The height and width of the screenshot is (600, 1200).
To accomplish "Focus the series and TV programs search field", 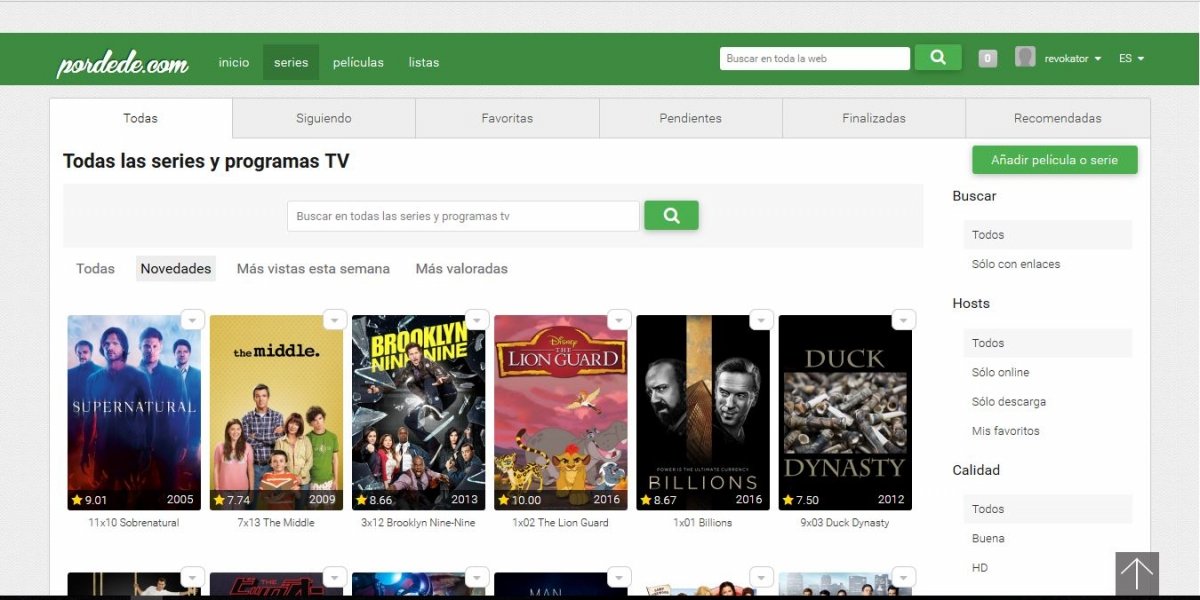I will coord(463,216).
